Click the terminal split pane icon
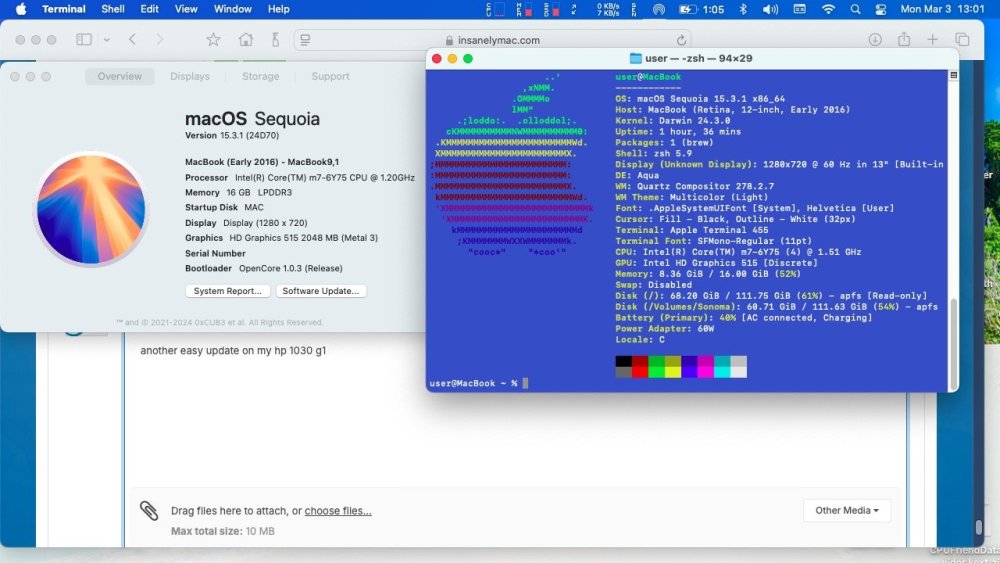This screenshot has width=1000, height=563. pyautogui.click(x=953, y=75)
